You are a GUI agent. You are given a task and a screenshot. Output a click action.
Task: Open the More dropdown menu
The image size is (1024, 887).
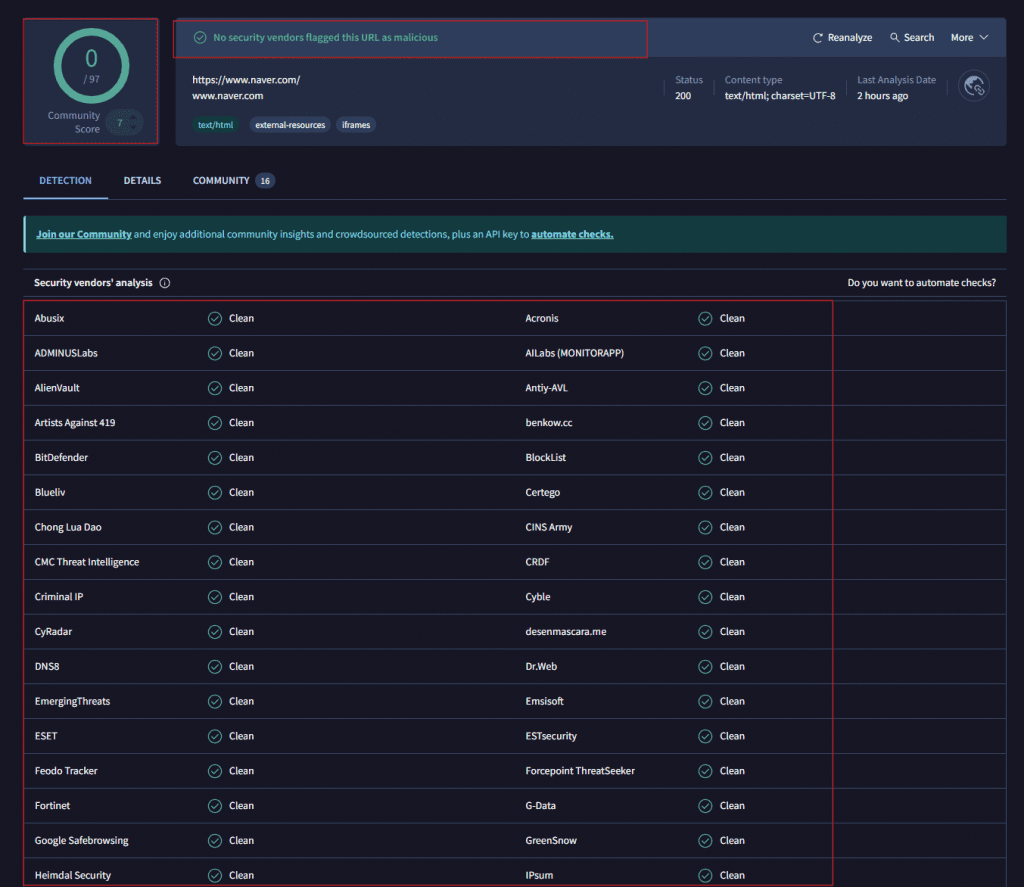point(969,38)
